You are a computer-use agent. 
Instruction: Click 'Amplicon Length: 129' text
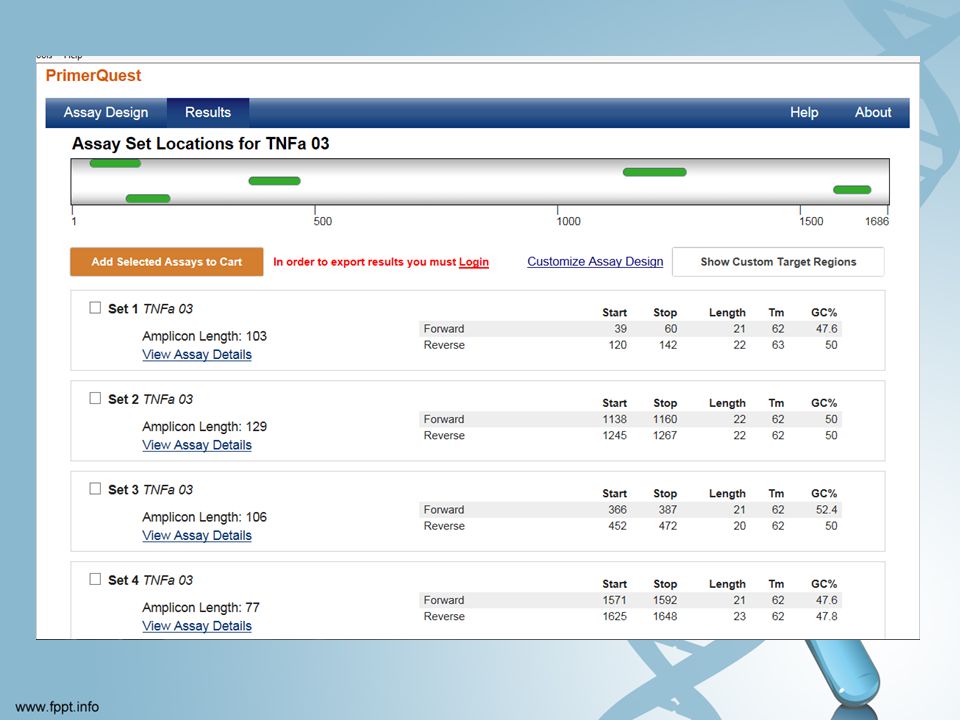click(x=204, y=427)
